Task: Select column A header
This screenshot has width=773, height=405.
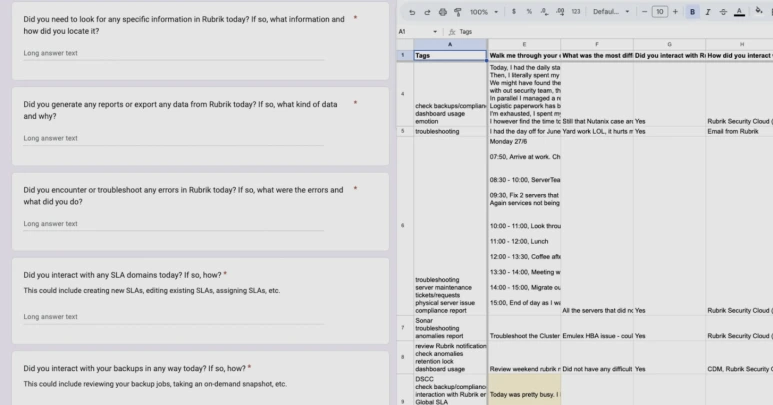Action: tap(450, 44)
